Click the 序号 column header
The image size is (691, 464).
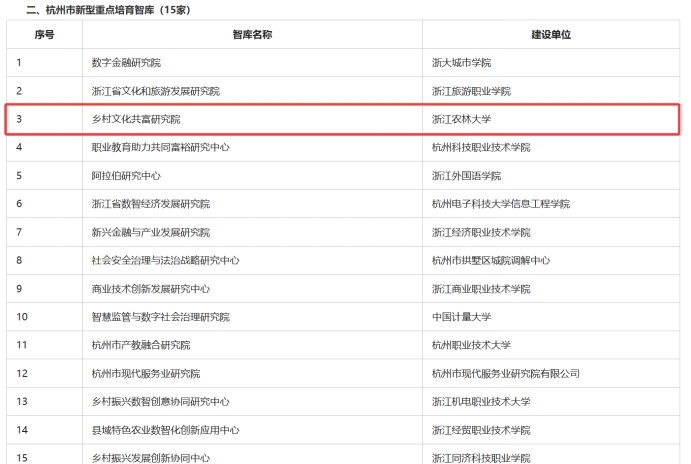coord(44,34)
